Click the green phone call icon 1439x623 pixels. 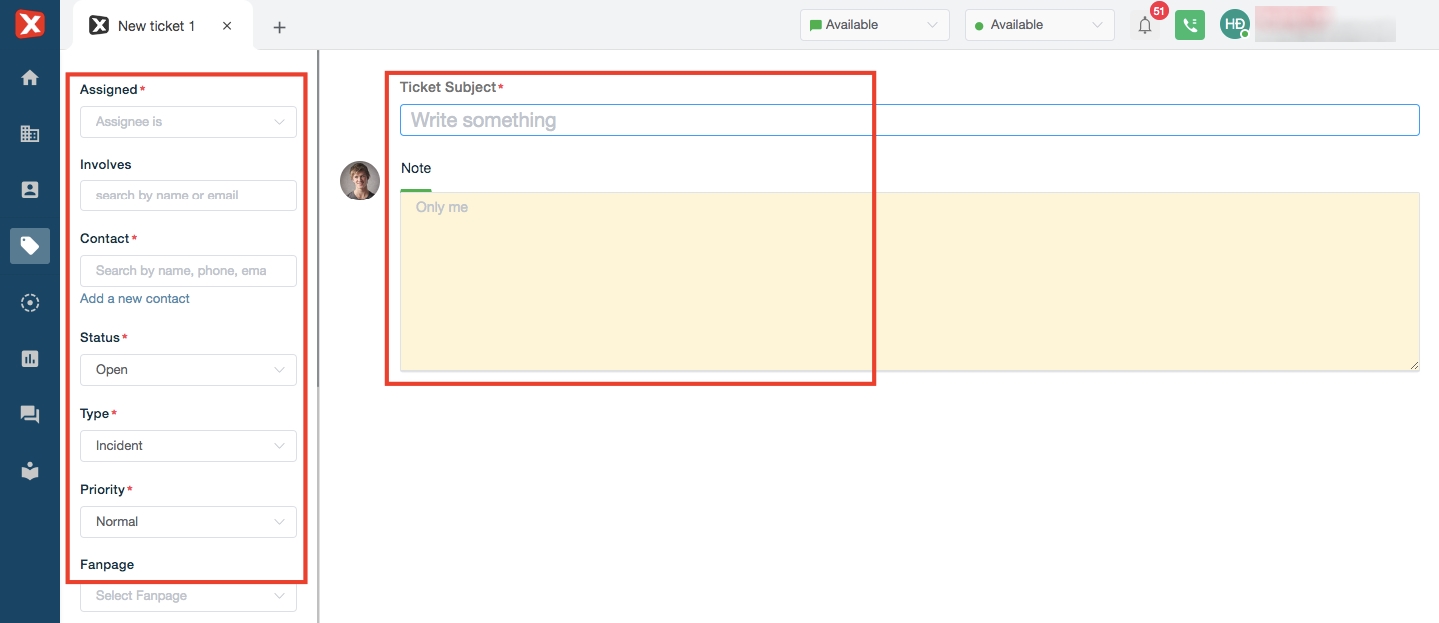(x=1189, y=25)
